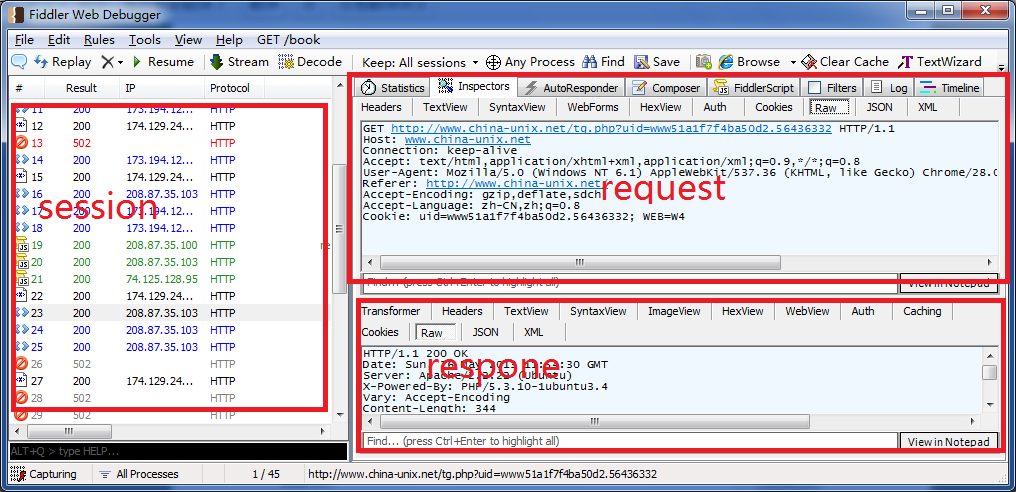Select session 21 IP 74.125.128.95
This screenshot has height=492, width=1016.
(162, 279)
